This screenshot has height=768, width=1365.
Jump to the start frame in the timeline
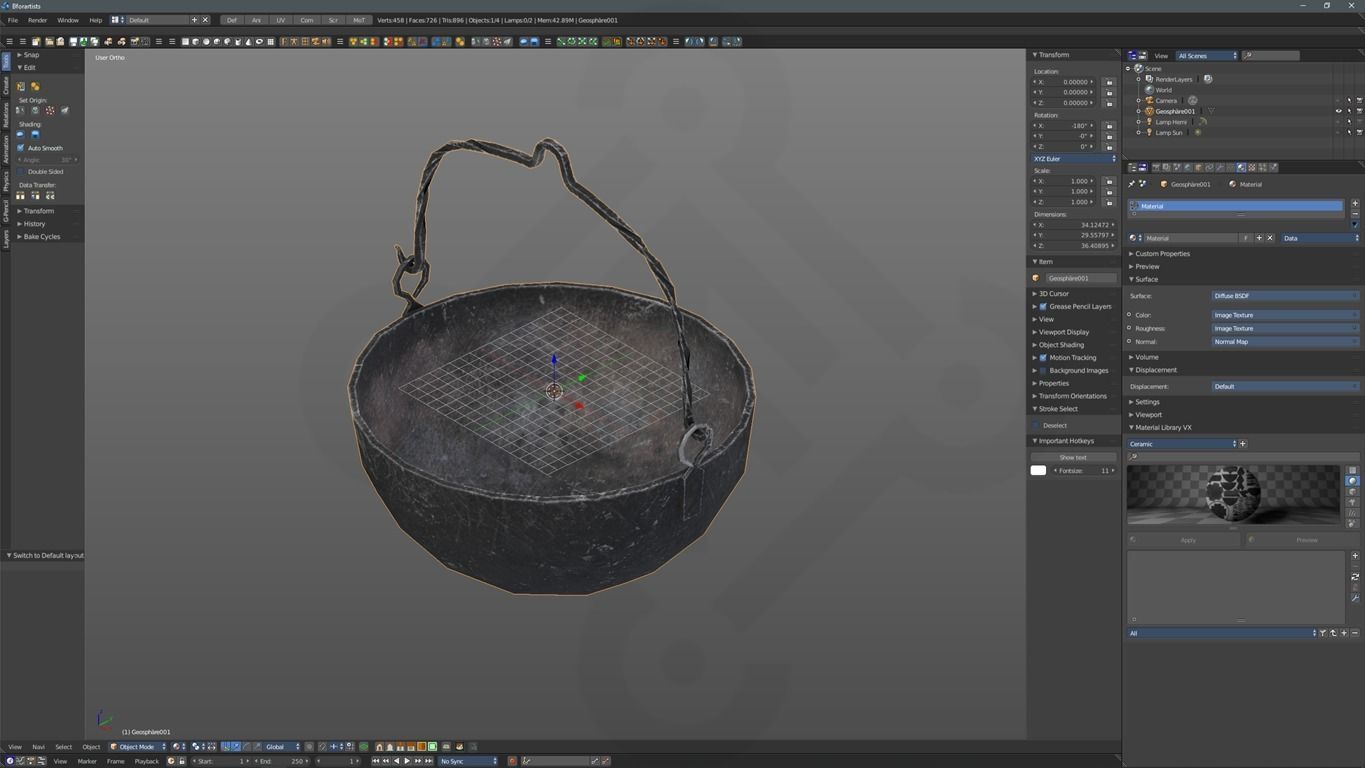click(375, 761)
